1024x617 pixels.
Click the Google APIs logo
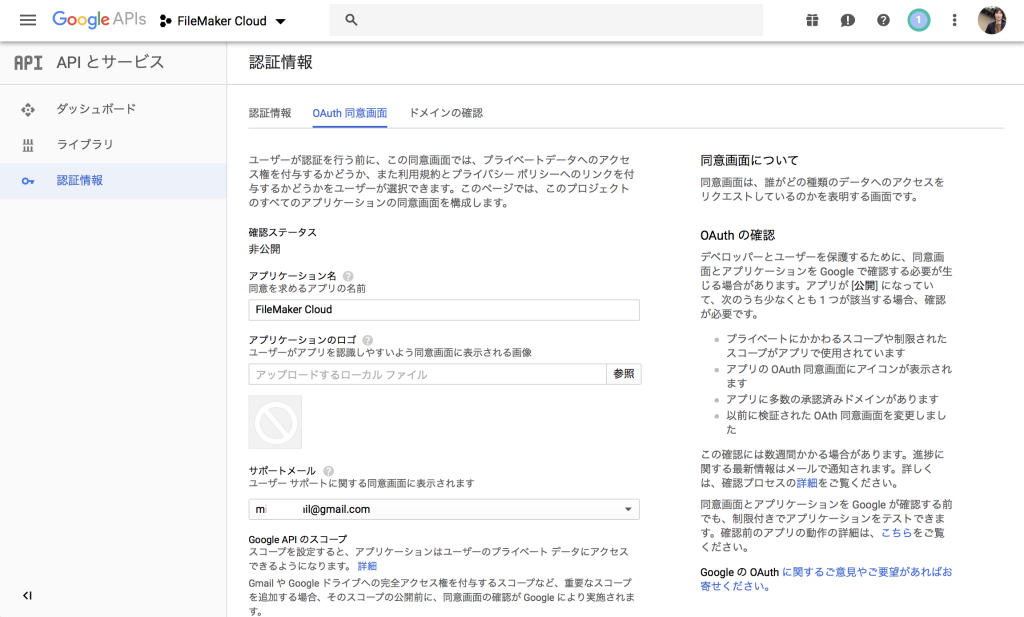[99, 20]
